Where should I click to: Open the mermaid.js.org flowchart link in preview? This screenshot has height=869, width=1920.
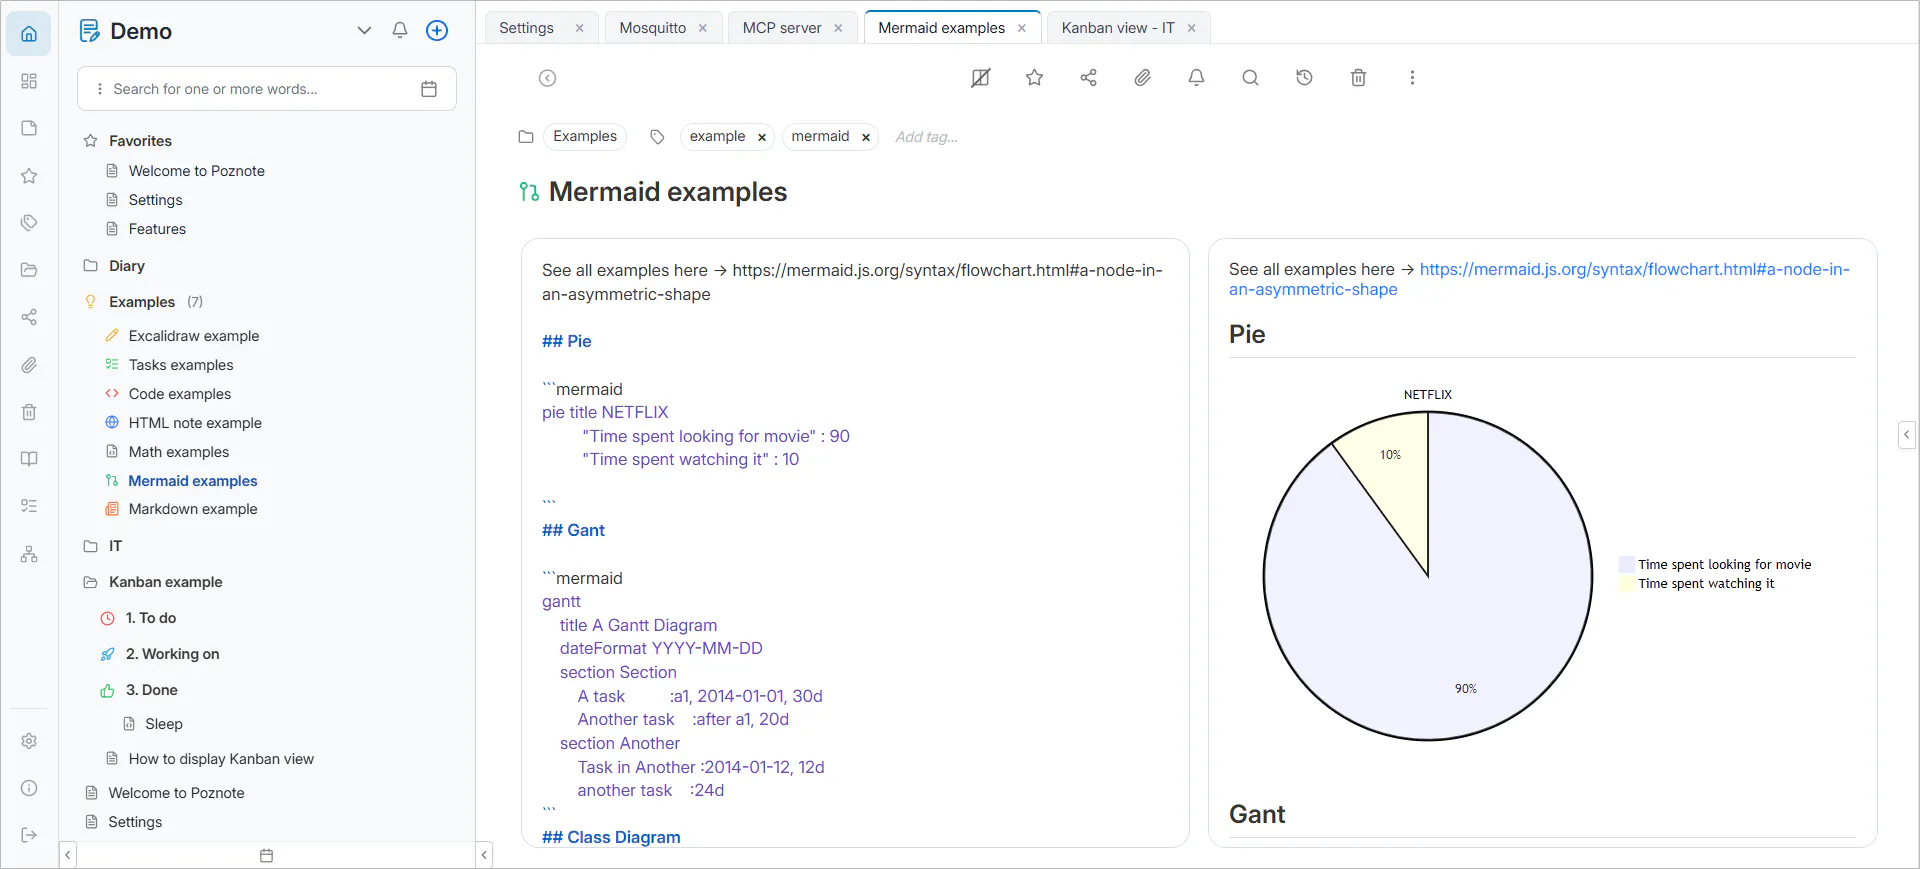[1539, 279]
